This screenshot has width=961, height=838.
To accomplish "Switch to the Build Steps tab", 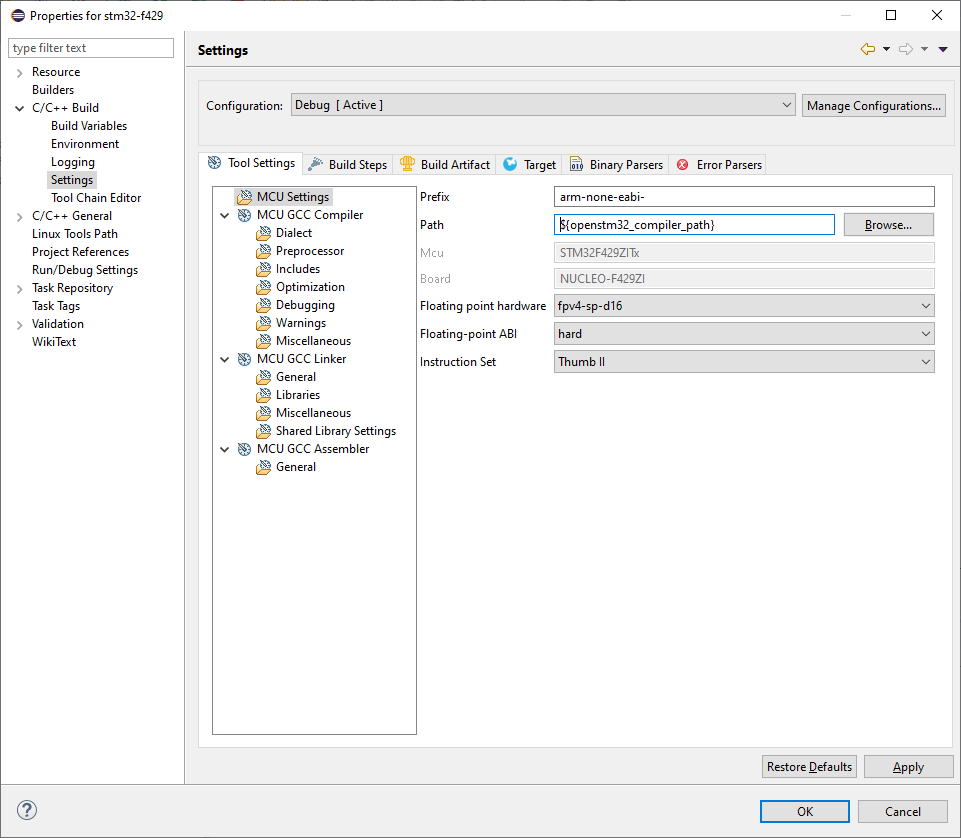I will (x=348, y=164).
